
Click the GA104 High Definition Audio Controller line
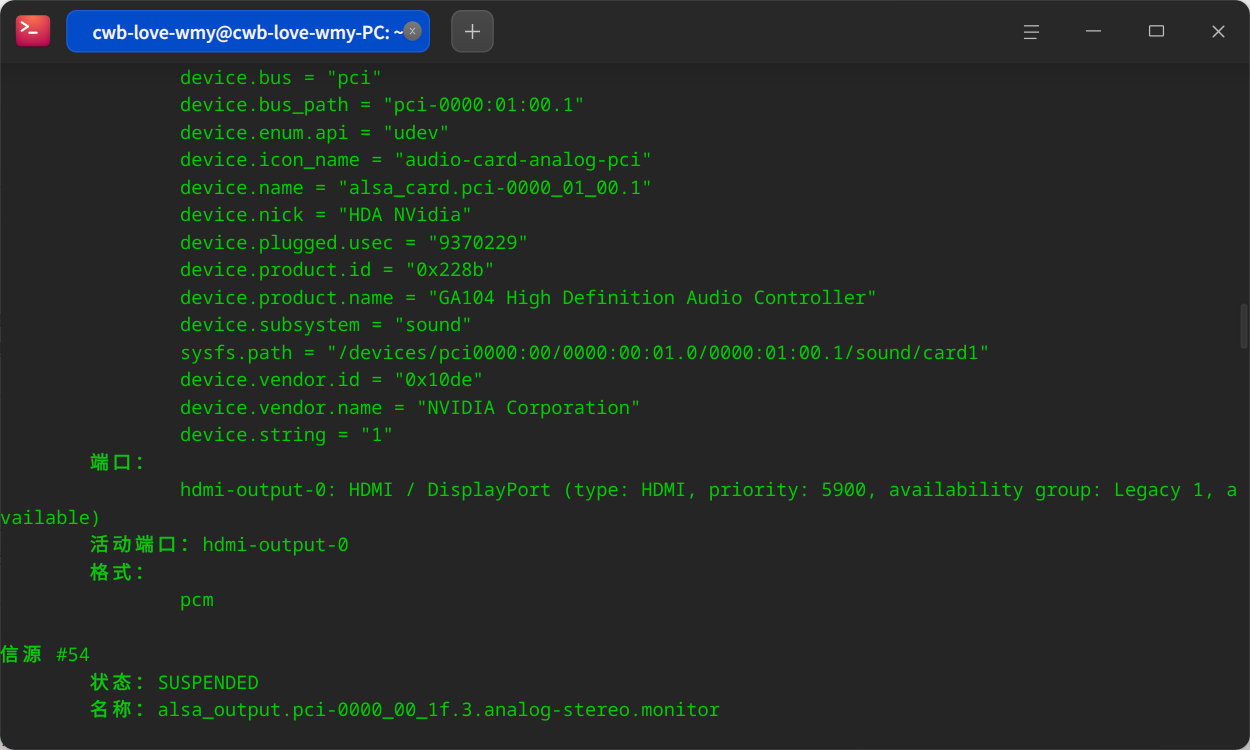point(528,298)
